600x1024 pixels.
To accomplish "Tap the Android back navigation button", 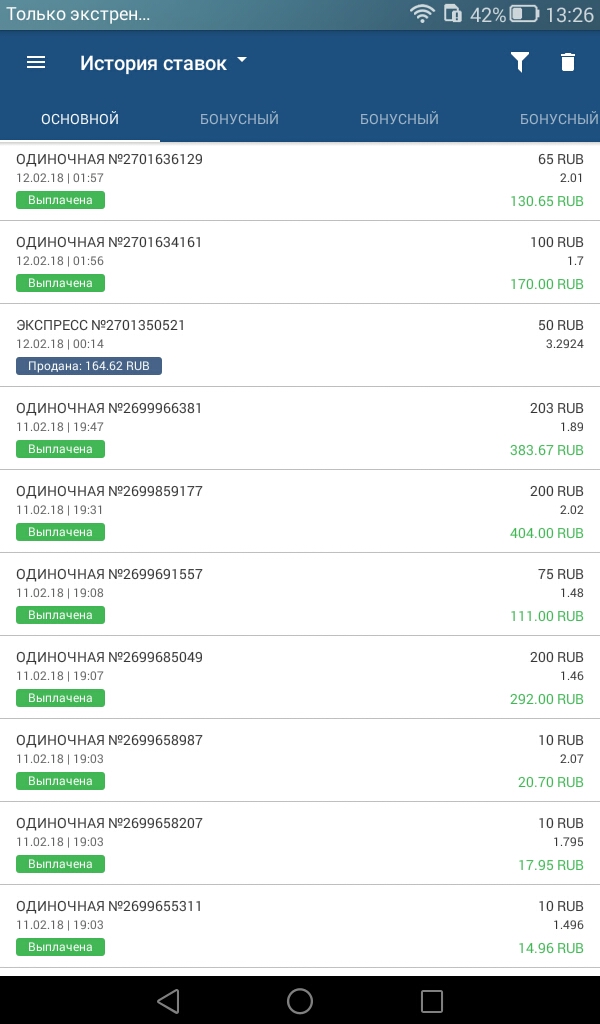I will tap(168, 1000).
